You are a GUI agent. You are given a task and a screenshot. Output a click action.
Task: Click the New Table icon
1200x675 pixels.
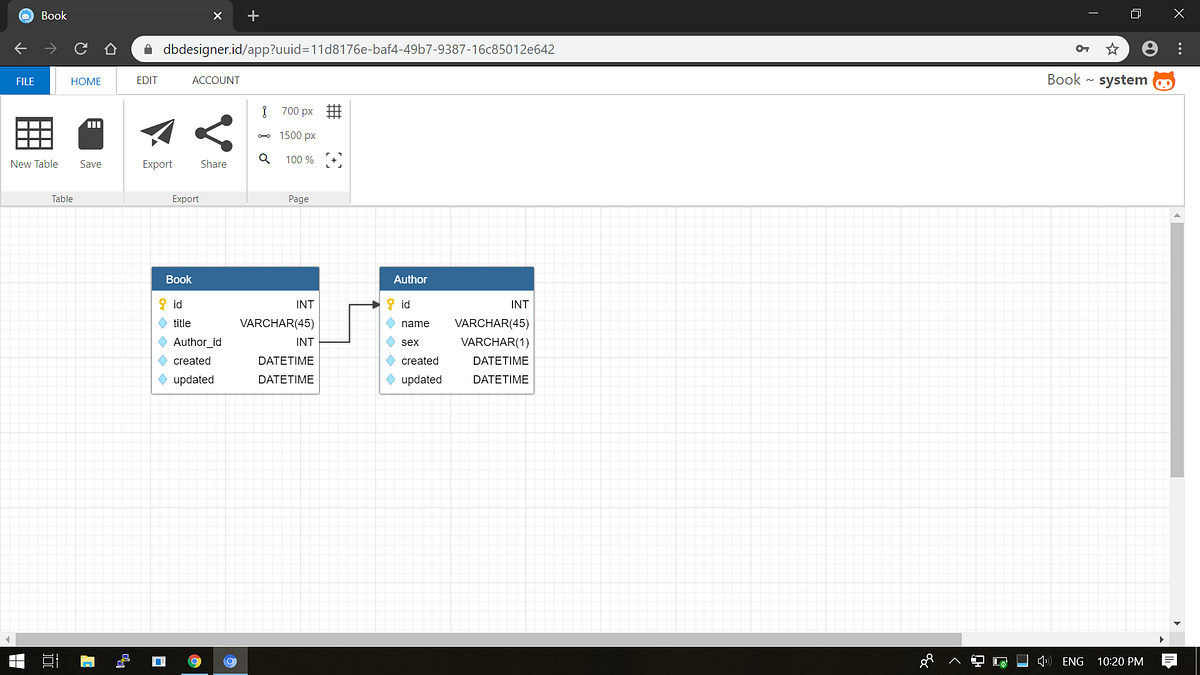34,134
